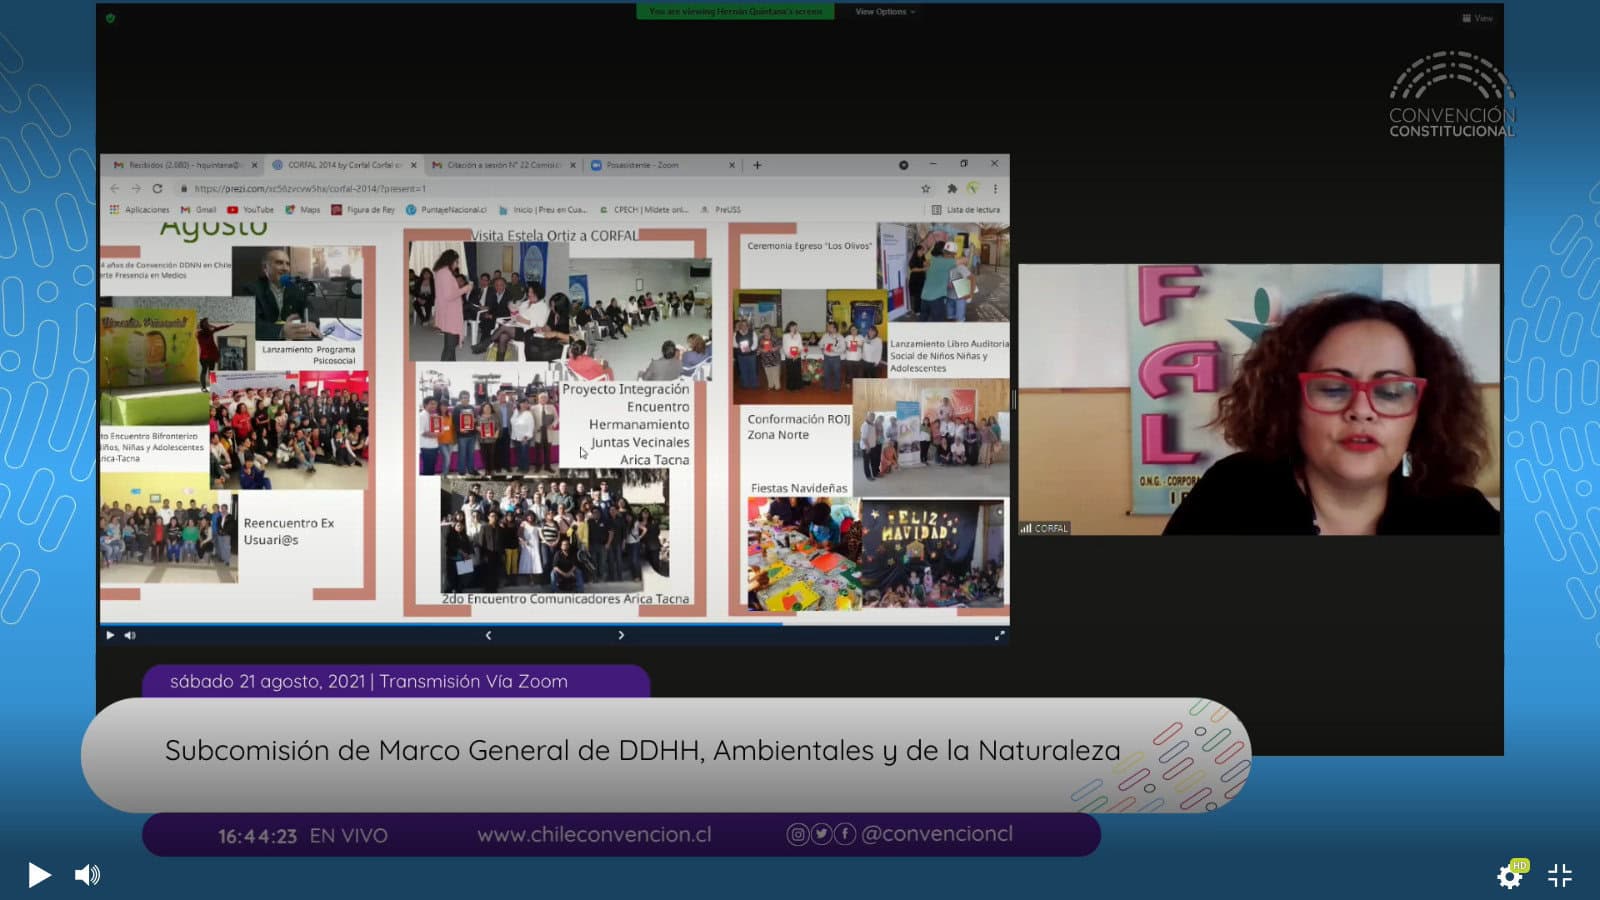Reload the page in the browser
The image size is (1600, 900).
click(157, 188)
